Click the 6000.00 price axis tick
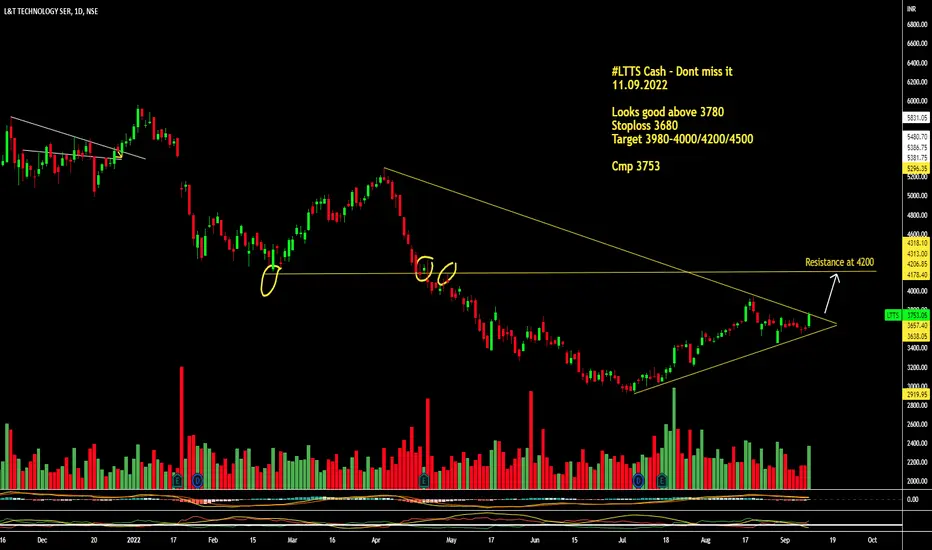Screen dimensions: 932x550 coord(917,100)
